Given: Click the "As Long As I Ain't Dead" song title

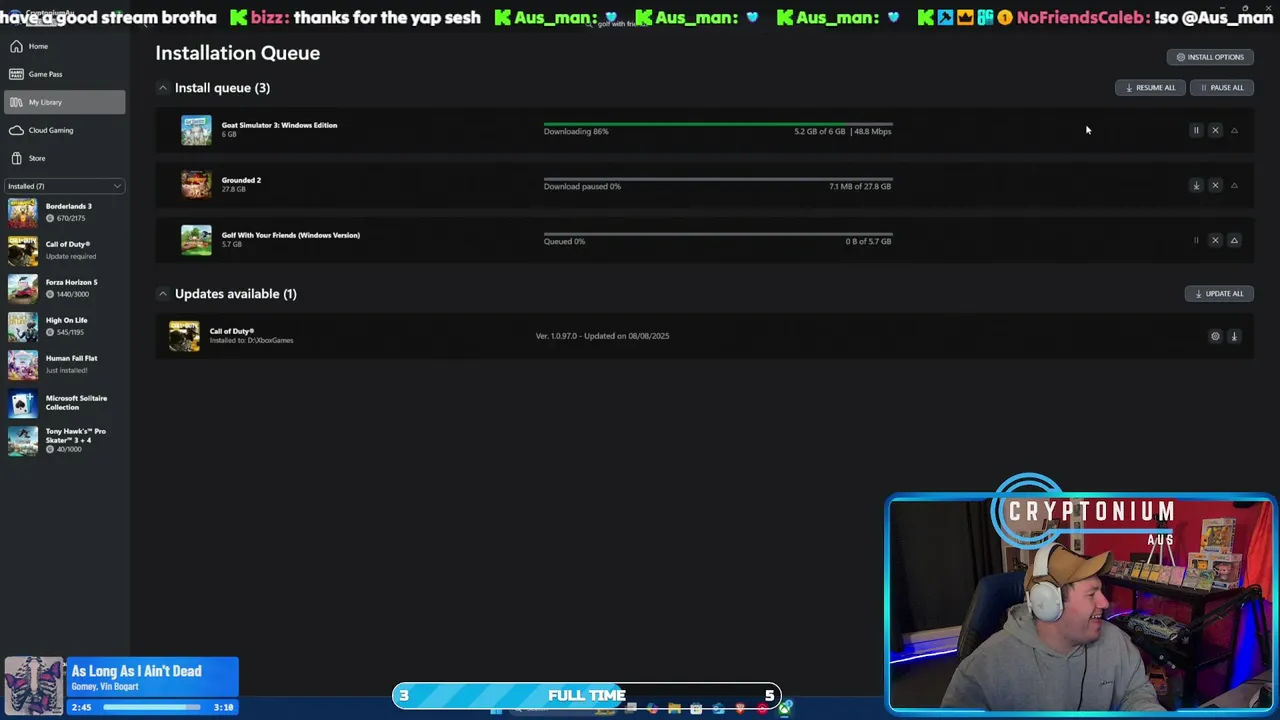Looking at the screenshot, I should [137, 671].
